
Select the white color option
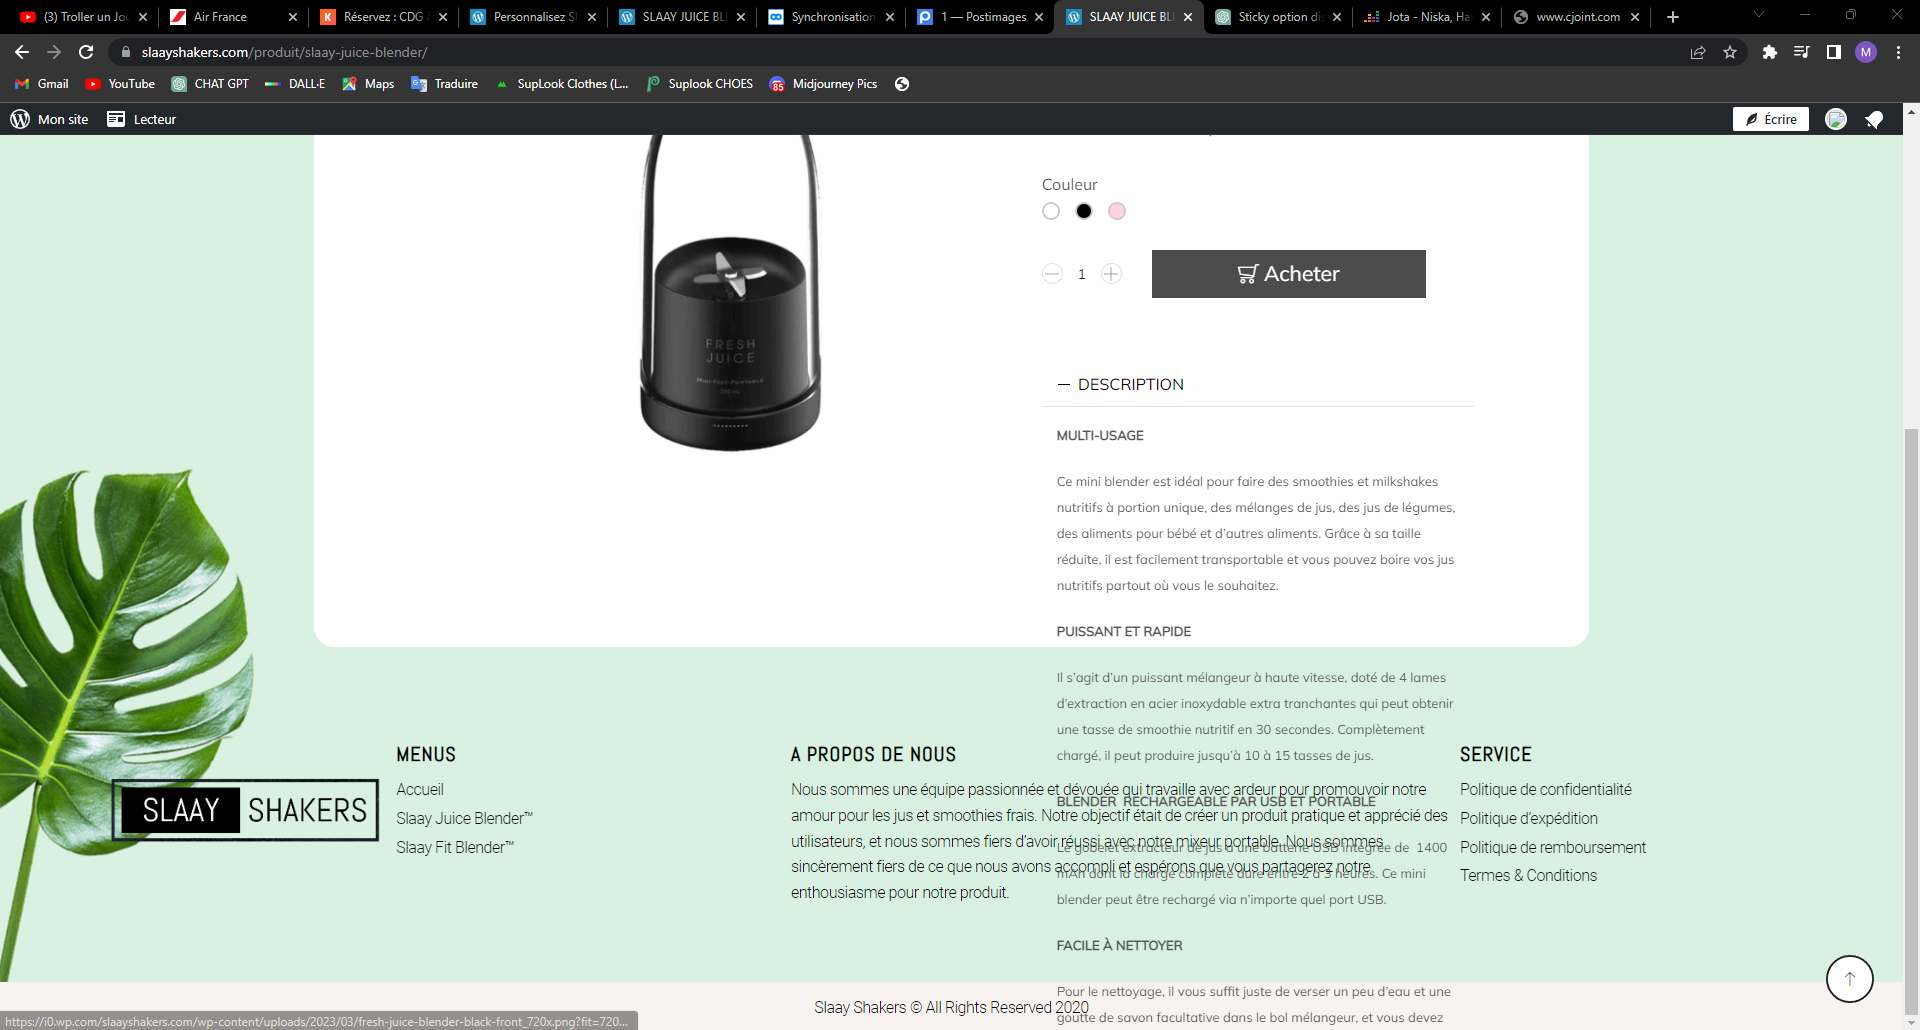(x=1051, y=211)
